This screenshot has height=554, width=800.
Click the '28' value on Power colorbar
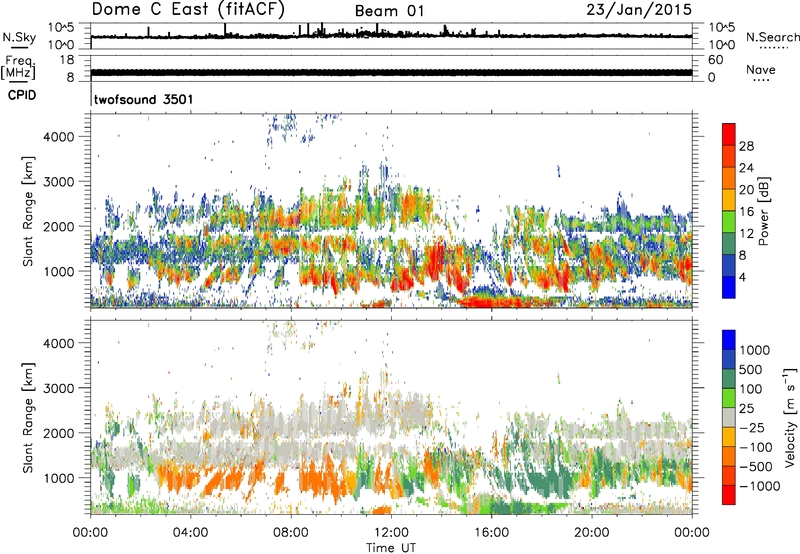(x=746, y=146)
